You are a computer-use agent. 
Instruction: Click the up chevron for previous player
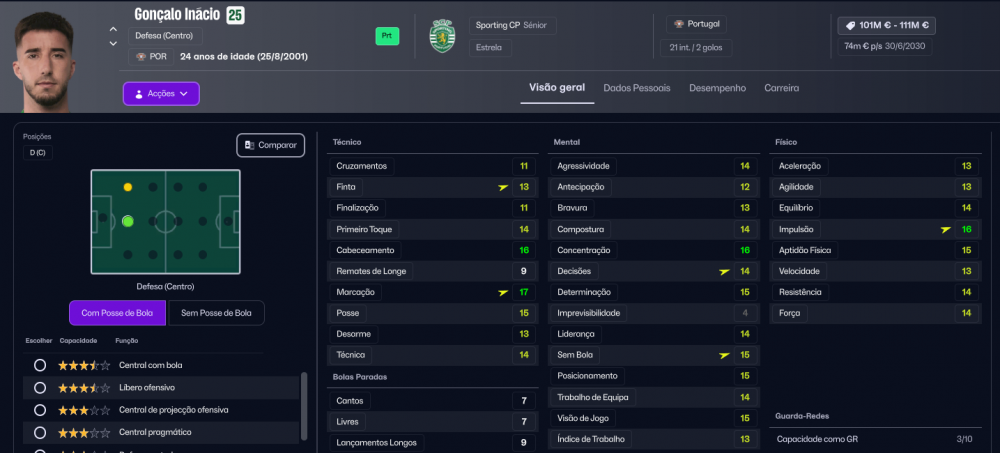click(x=113, y=29)
